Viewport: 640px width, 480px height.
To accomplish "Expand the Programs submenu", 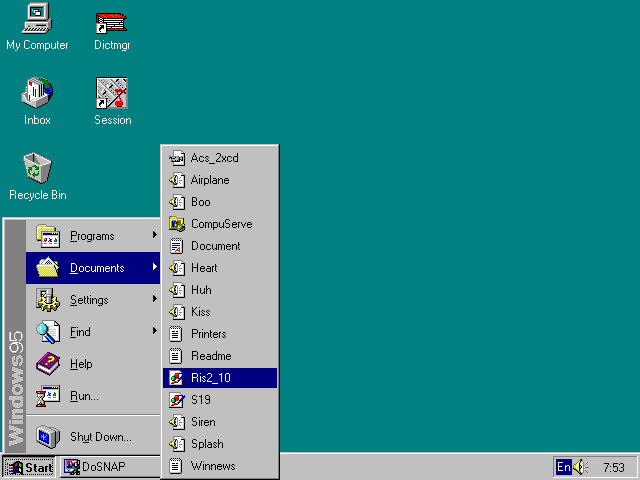I will [x=93, y=236].
